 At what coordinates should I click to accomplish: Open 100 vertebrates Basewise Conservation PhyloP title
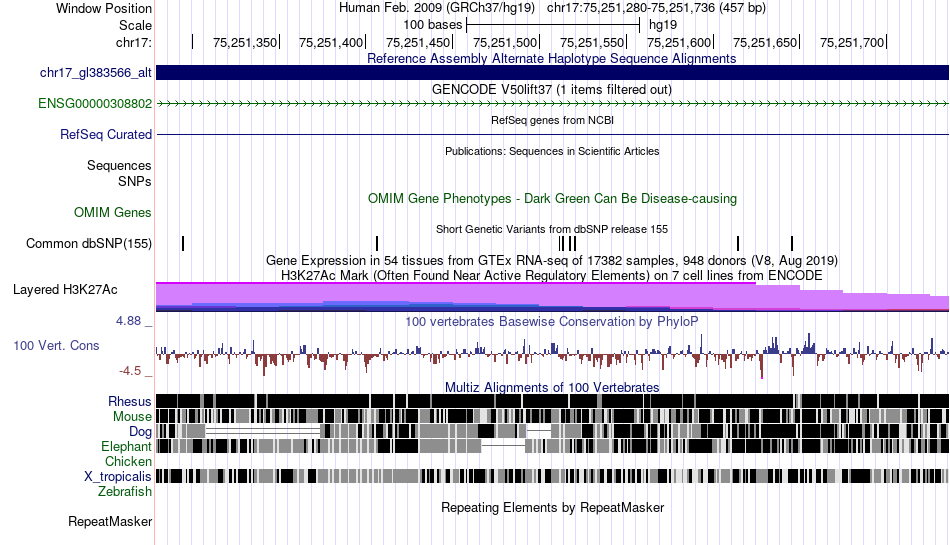click(x=552, y=322)
